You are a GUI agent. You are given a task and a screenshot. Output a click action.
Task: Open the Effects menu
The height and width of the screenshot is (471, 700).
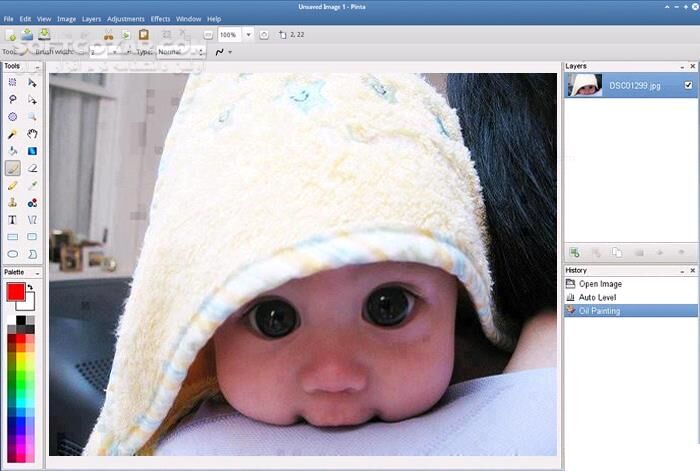coord(160,19)
